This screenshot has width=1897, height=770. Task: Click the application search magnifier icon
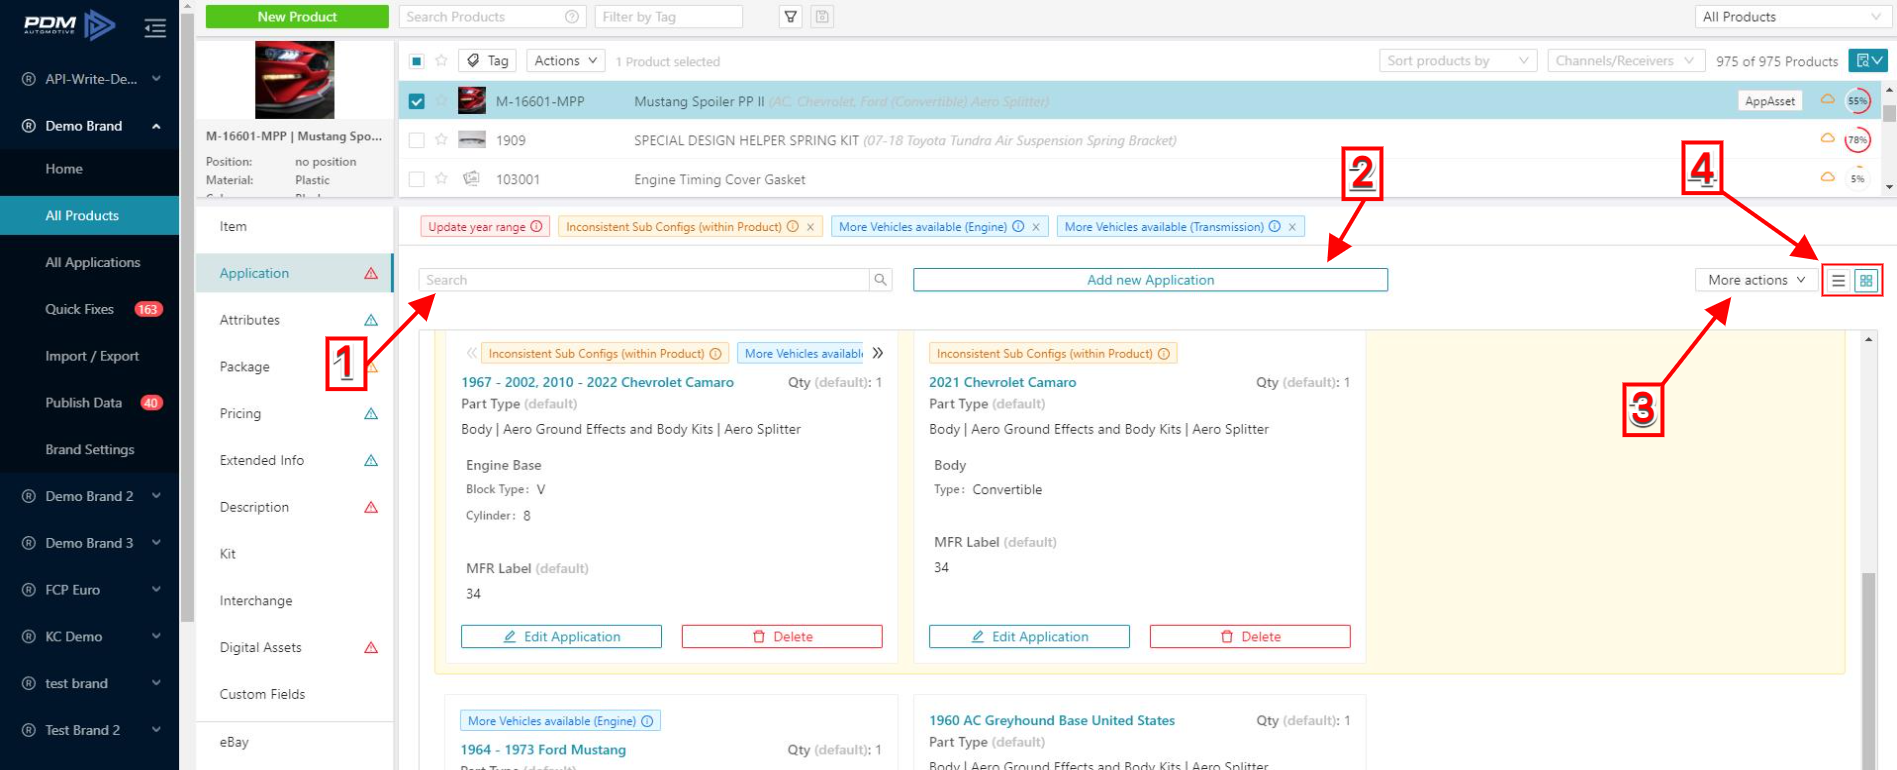[880, 280]
